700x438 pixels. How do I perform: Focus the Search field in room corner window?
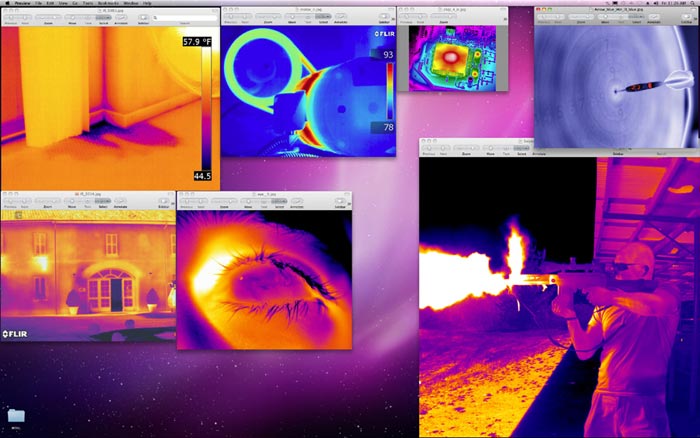184,18
